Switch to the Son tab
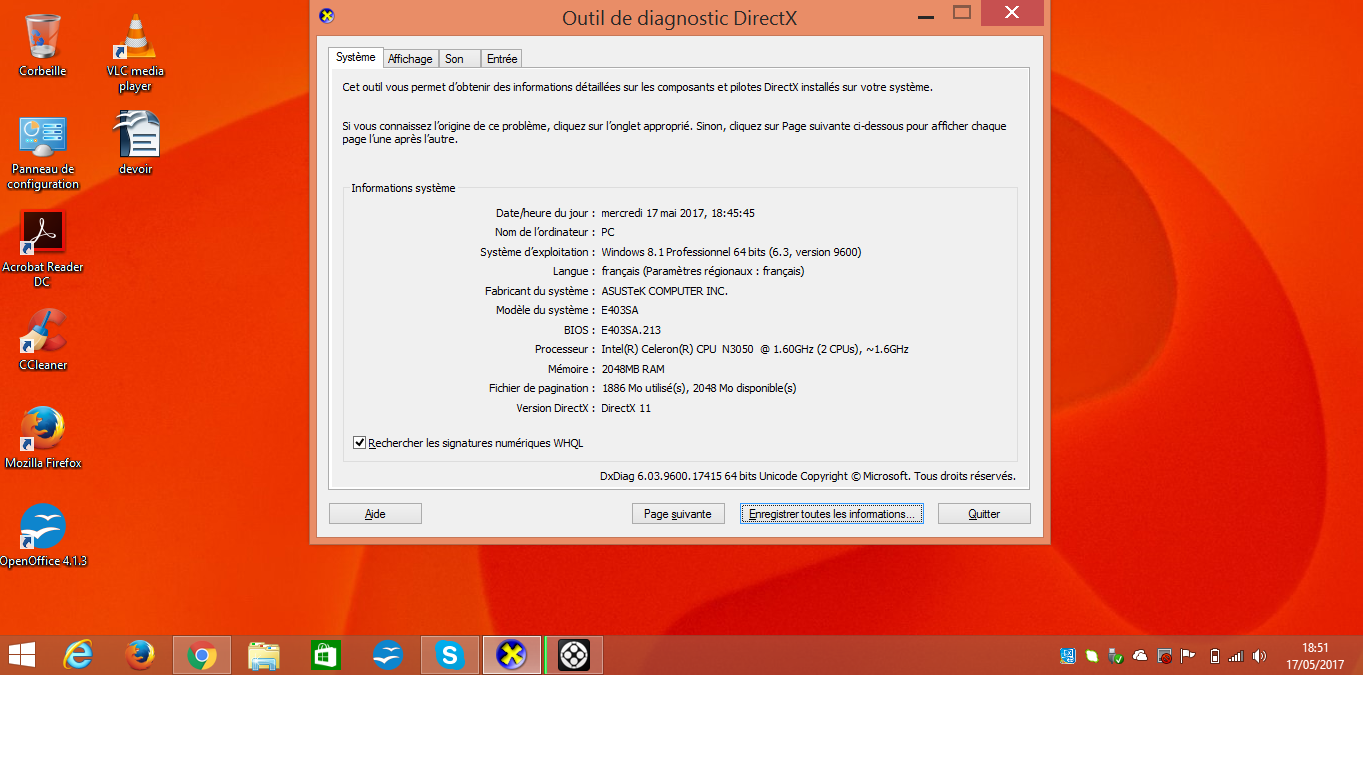Screen dimensions: 1366x768 click(x=459, y=59)
